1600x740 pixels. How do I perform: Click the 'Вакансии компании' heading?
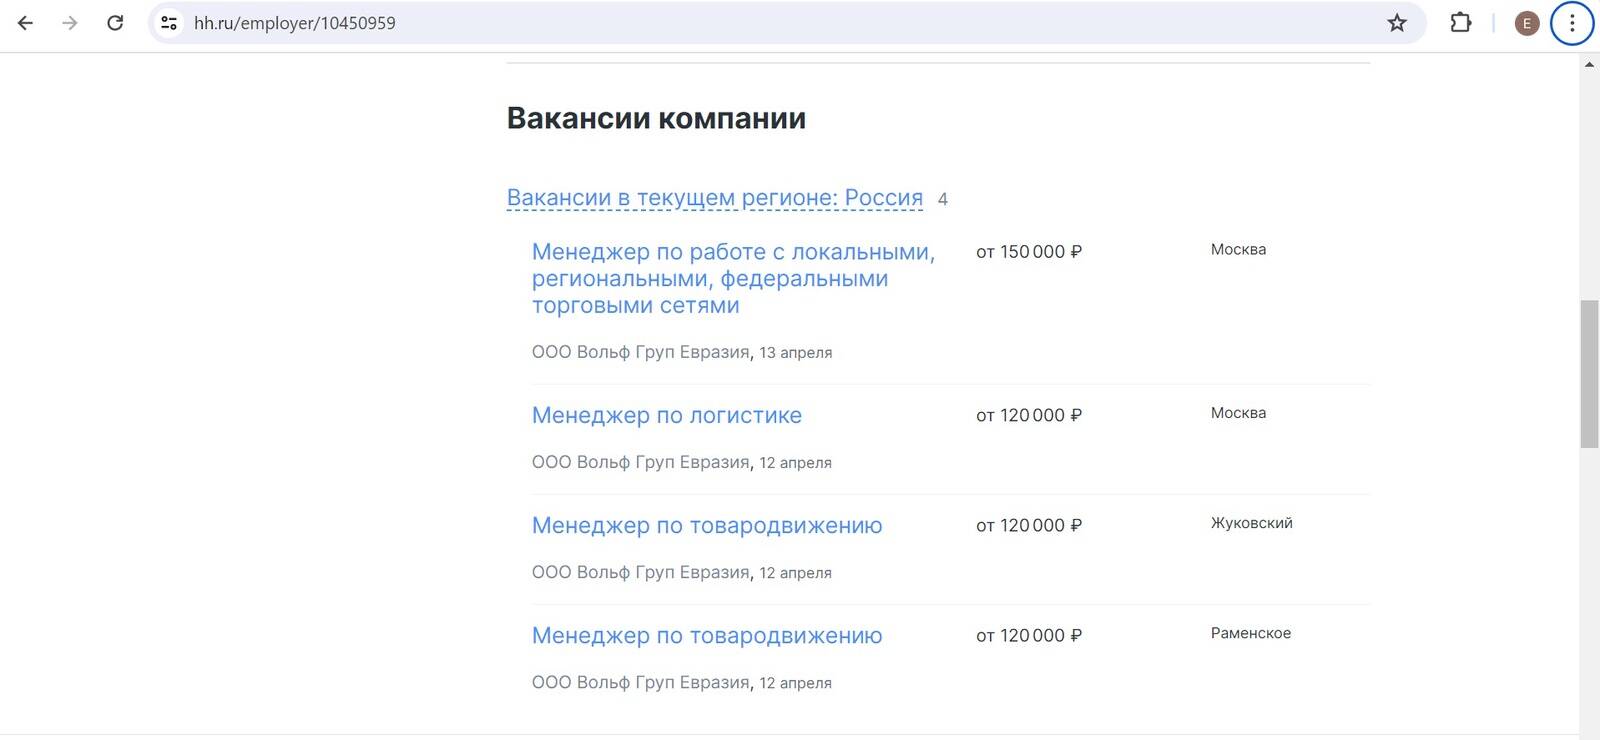pos(656,118)
